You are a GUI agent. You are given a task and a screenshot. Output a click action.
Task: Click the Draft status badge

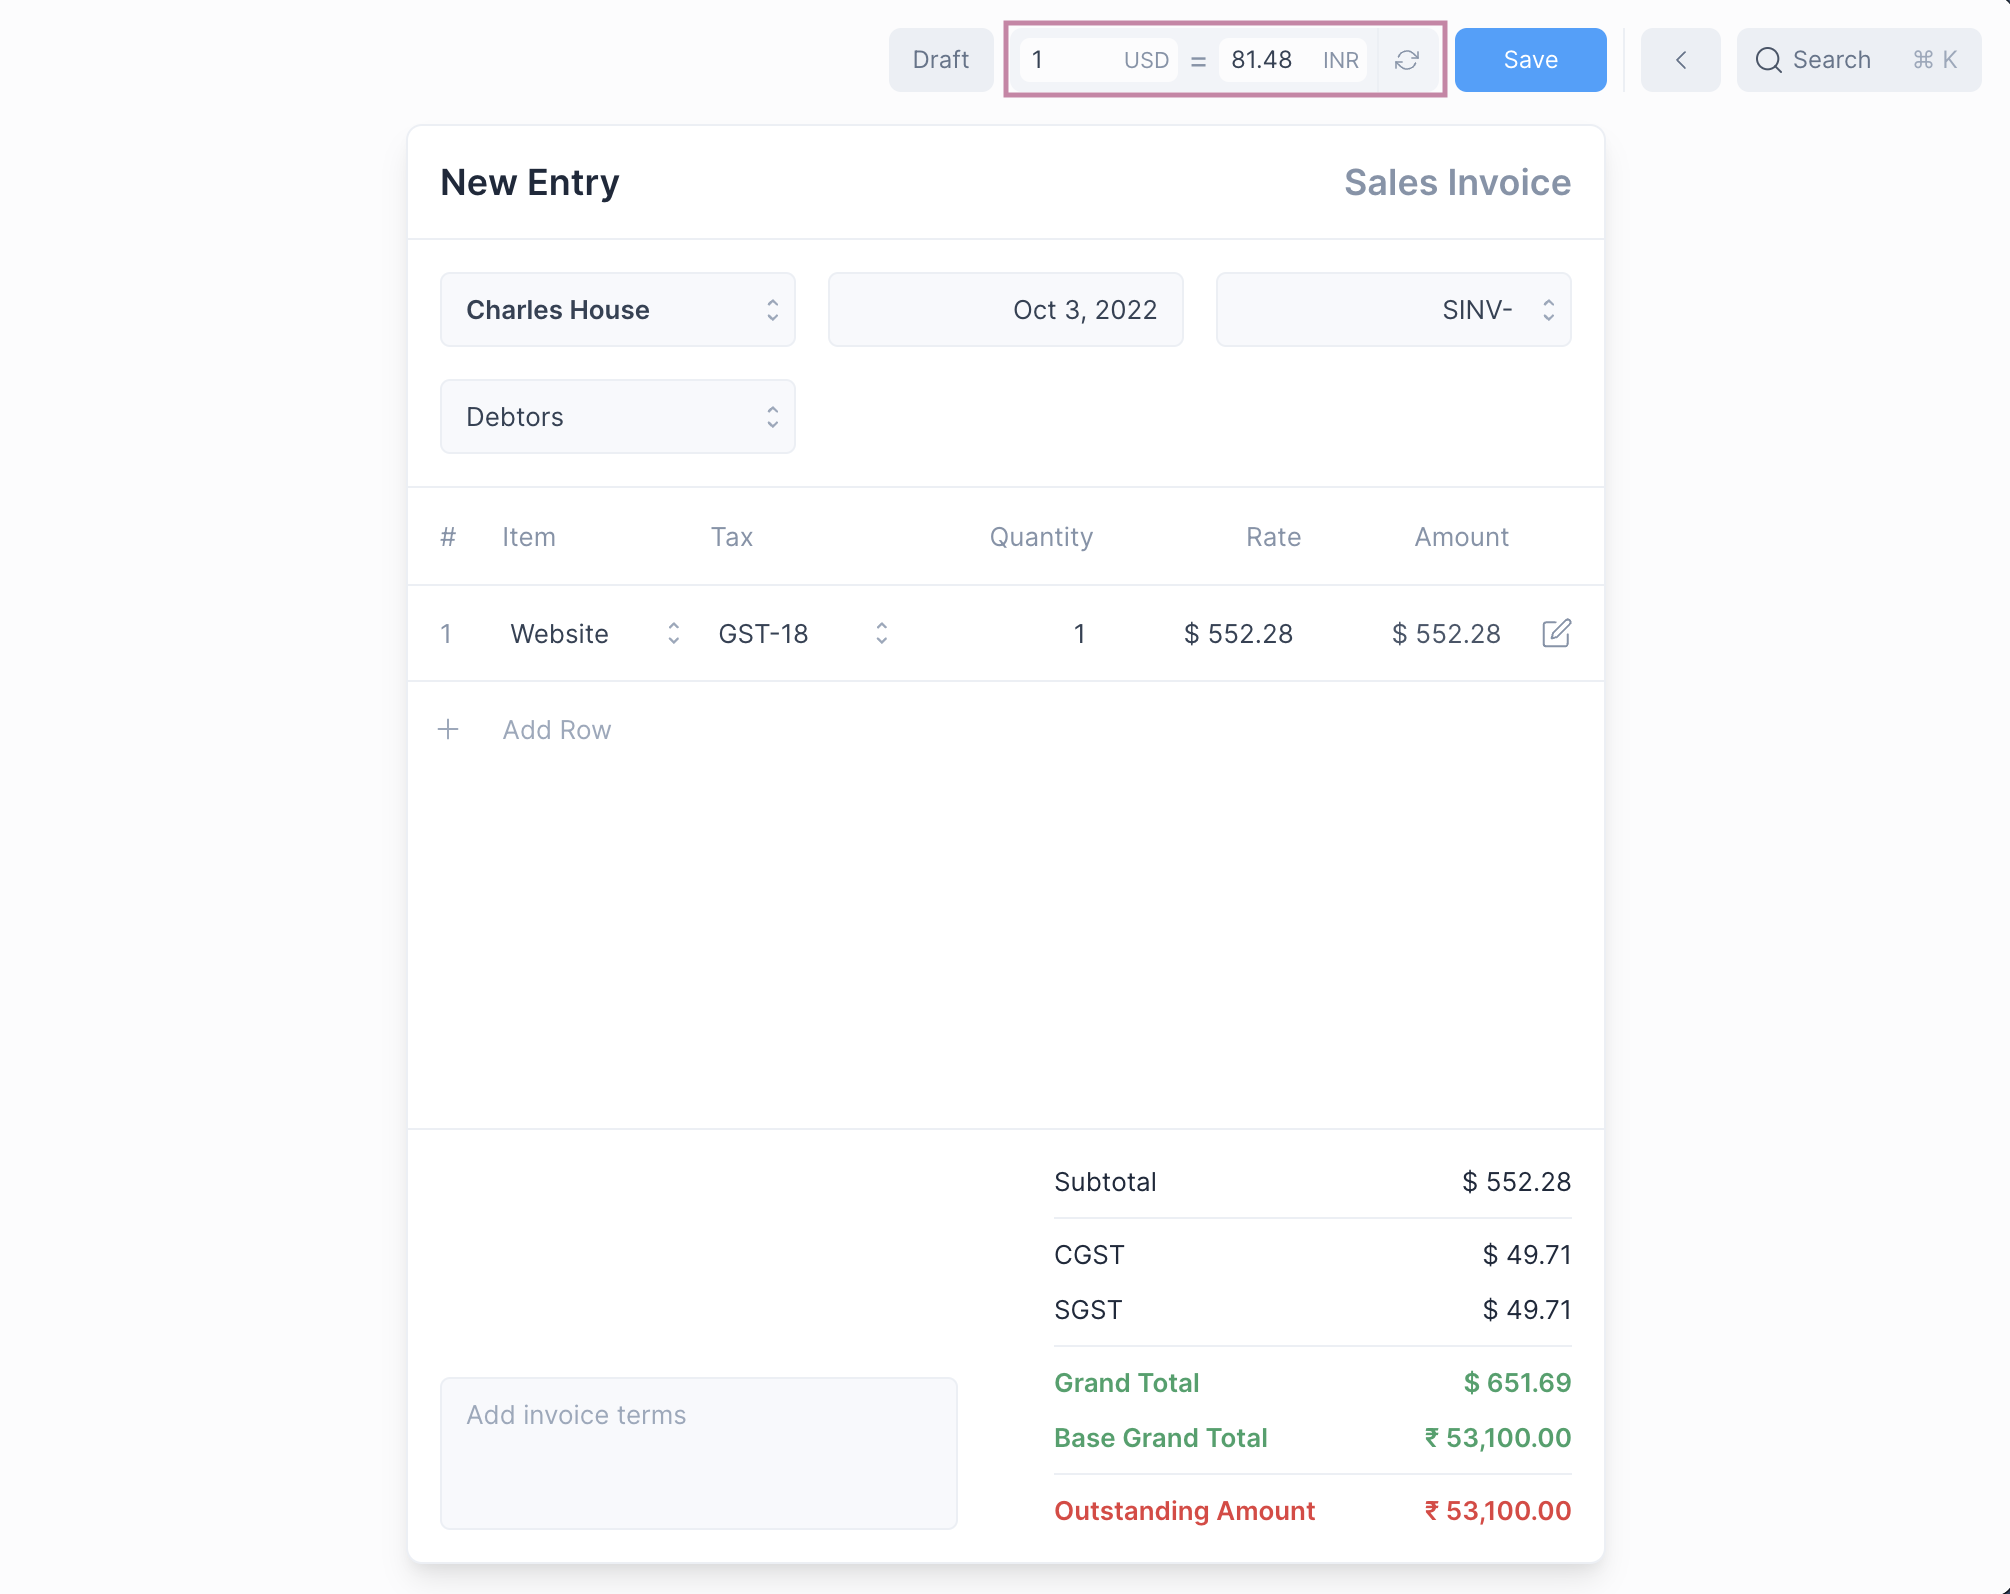[940, 60]
